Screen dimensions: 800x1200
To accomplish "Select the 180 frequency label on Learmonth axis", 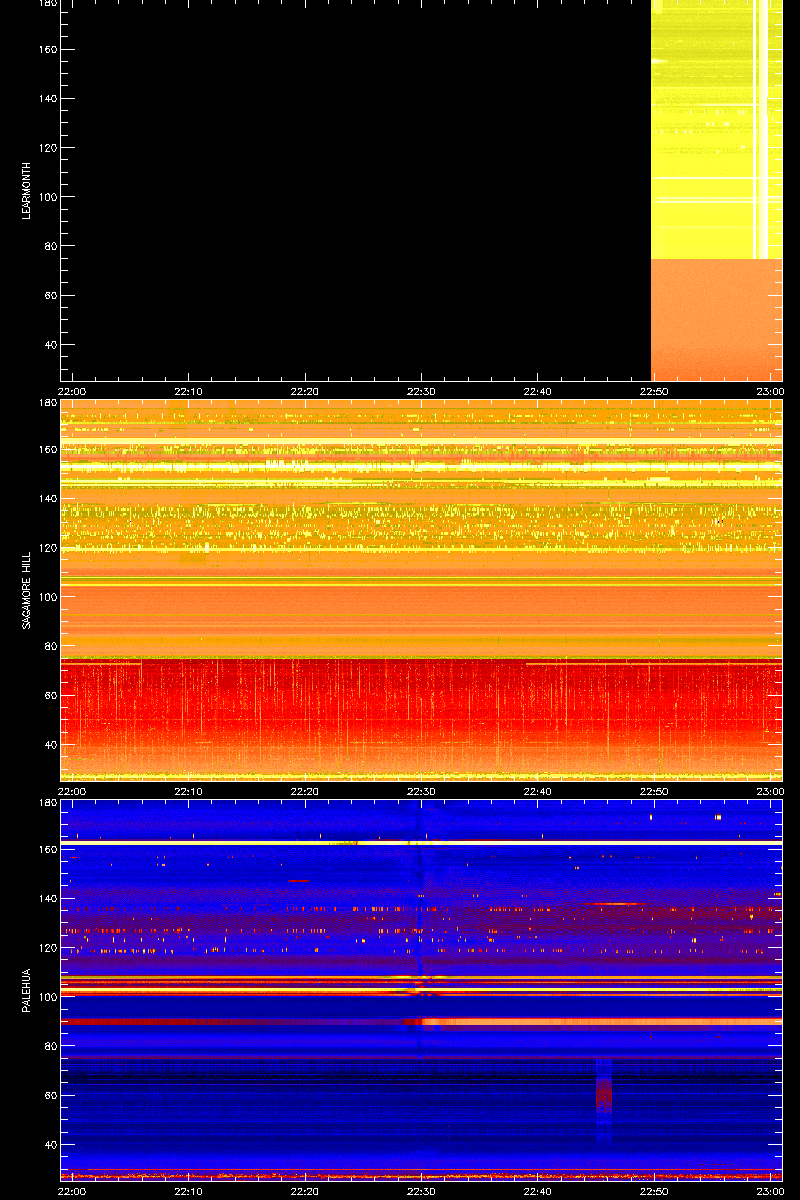I will [x=47, y=5].
